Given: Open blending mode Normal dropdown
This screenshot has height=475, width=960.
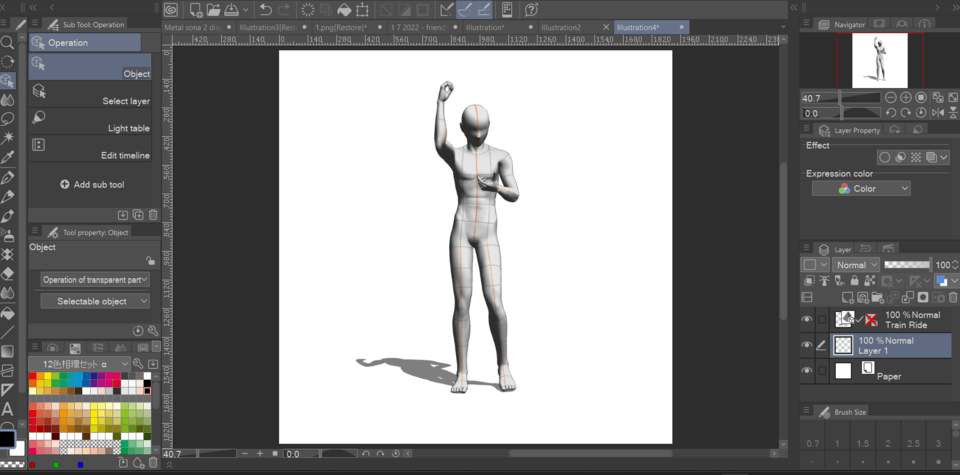Looking at the screenshot, I should pyautogui.click(x=856, y=265).
